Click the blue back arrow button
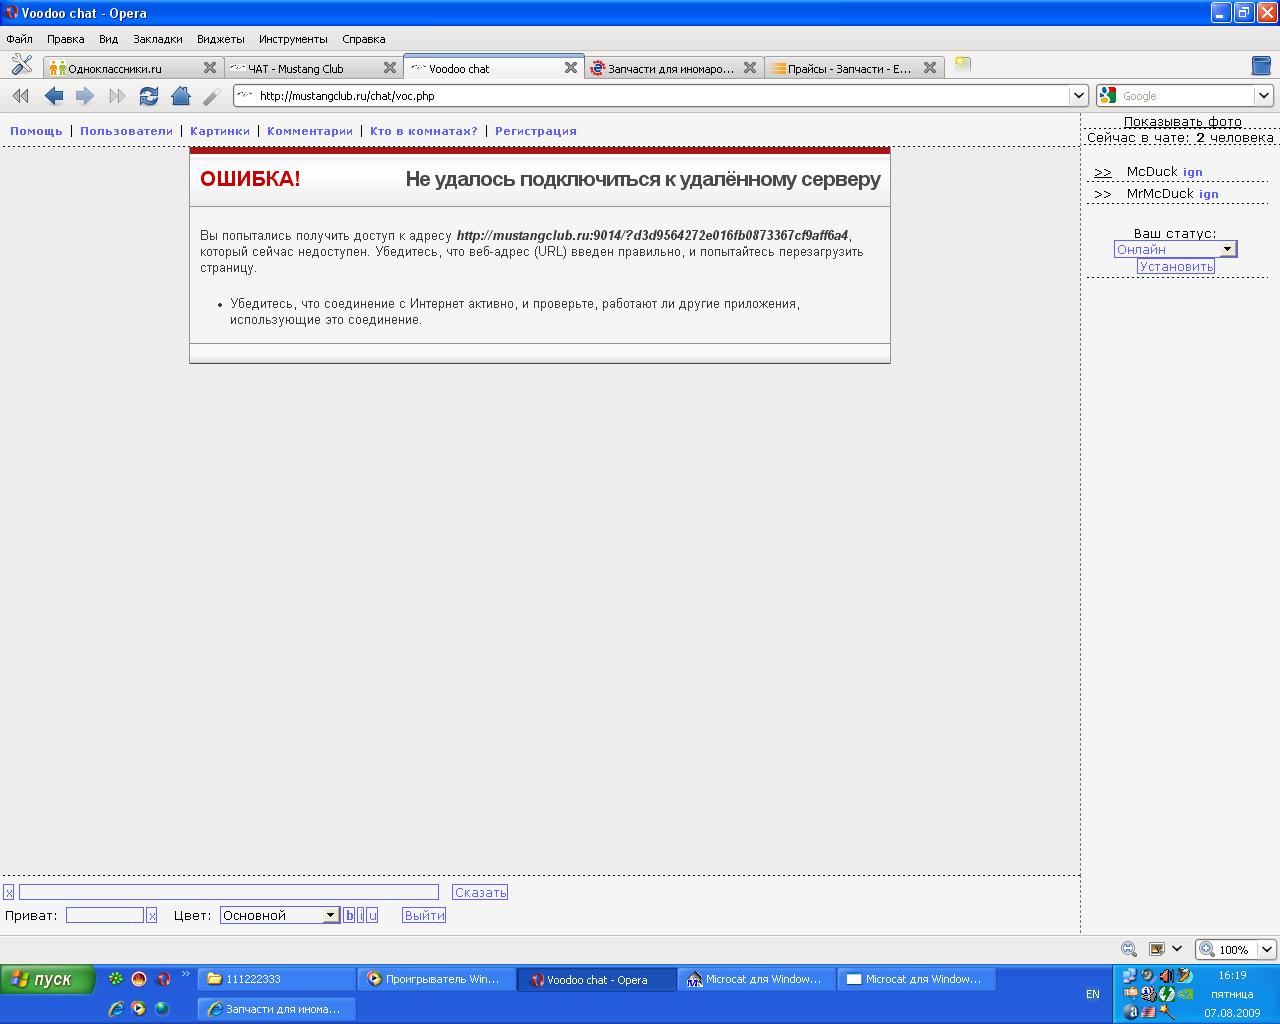Image resolution: width=1280 pixels, height=1024 pixels. click(54, 96)
